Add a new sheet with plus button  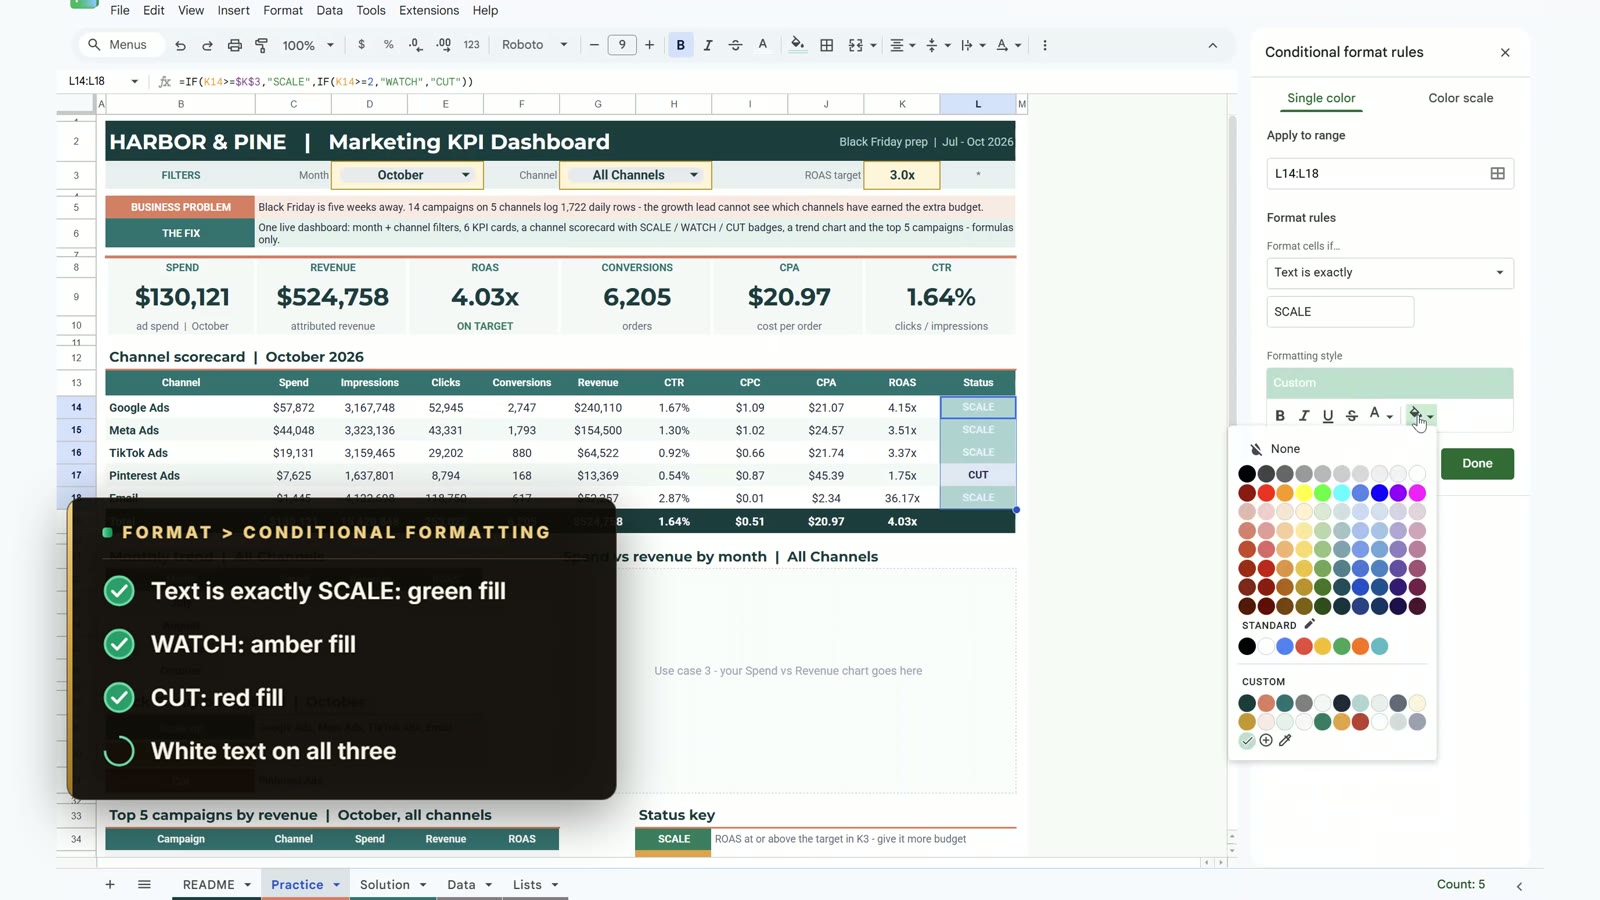point(110,885)
